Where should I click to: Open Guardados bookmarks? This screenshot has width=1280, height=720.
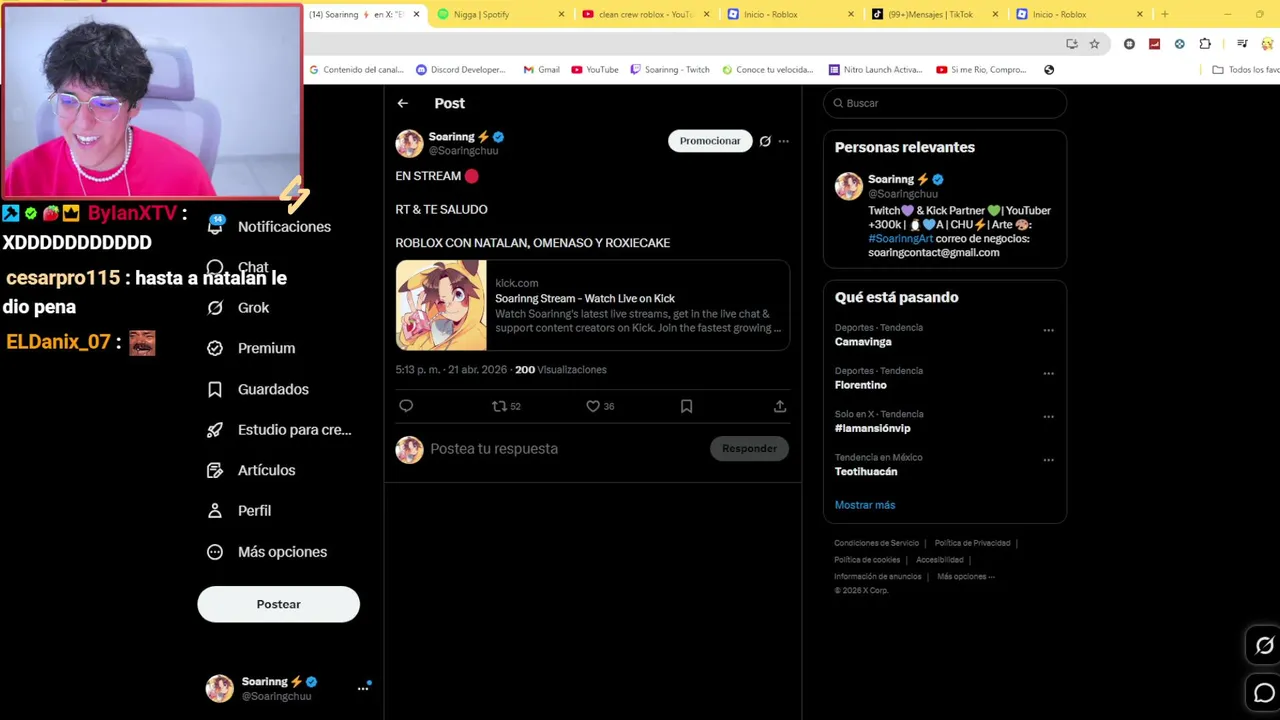pos(258,389)
